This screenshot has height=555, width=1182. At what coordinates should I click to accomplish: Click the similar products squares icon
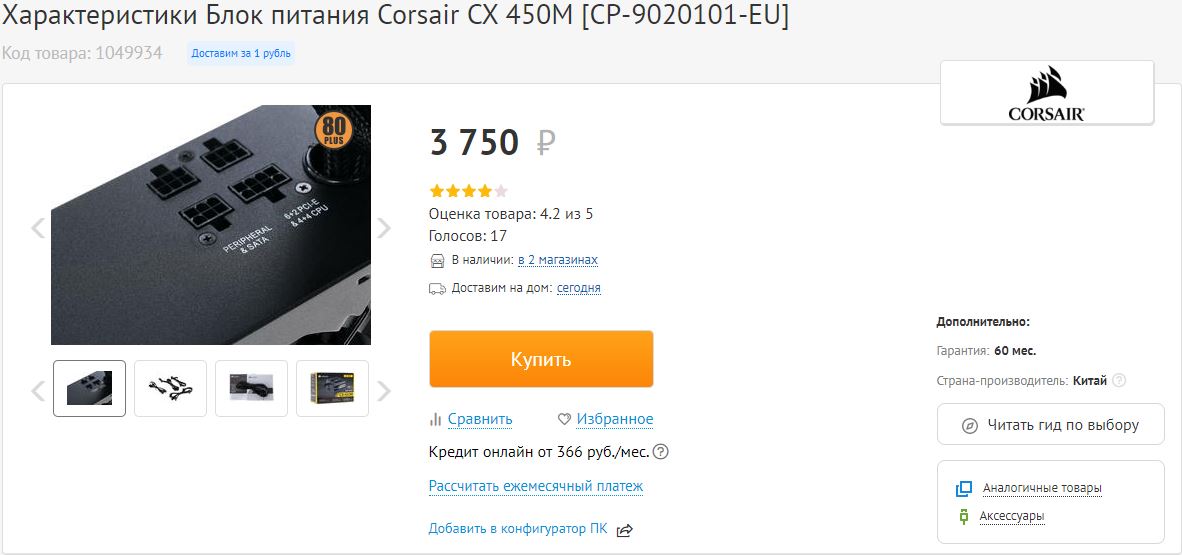coord(963,489)
